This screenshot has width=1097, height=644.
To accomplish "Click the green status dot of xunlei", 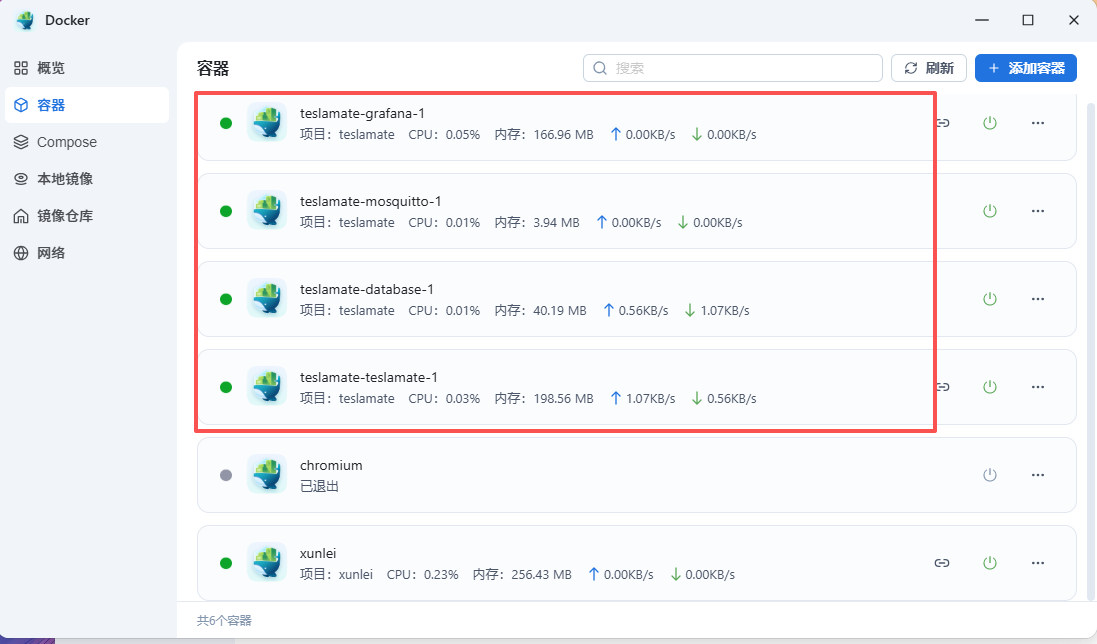I will point(226,563).
